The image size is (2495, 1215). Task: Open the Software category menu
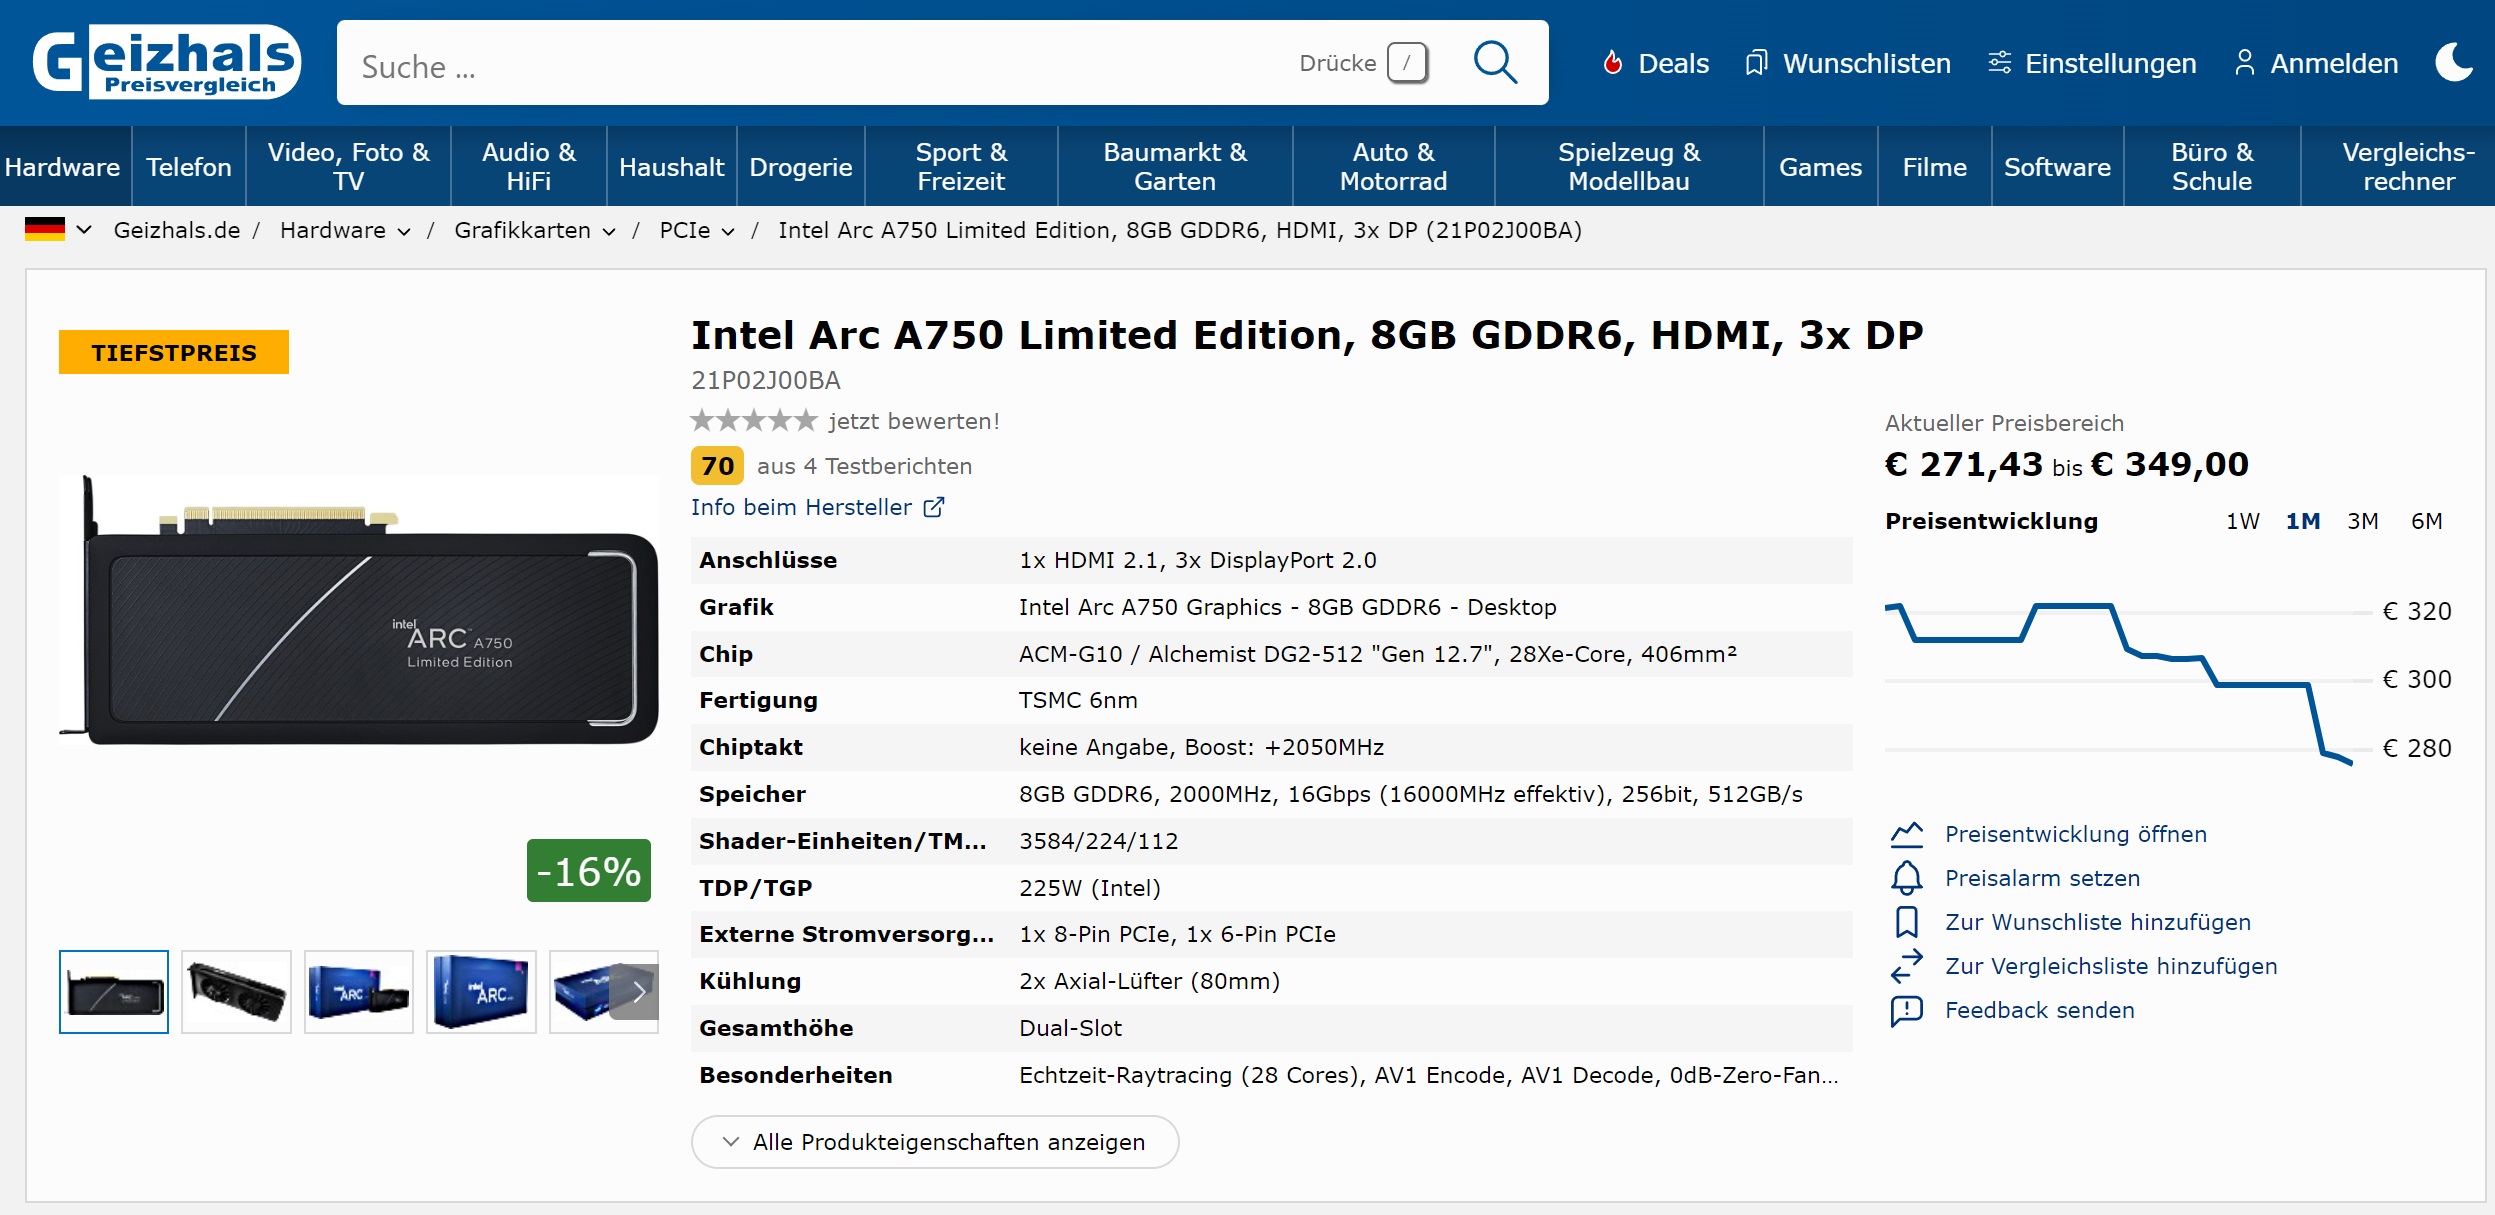point(2056,167)
